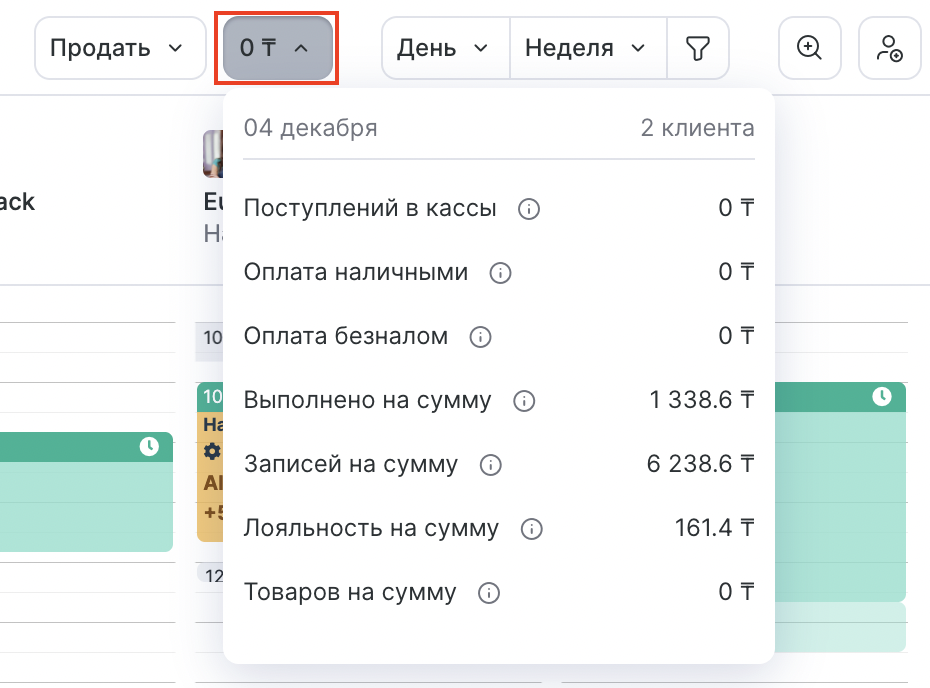Click info icon beside Оплата безналом

click(481, 337)
